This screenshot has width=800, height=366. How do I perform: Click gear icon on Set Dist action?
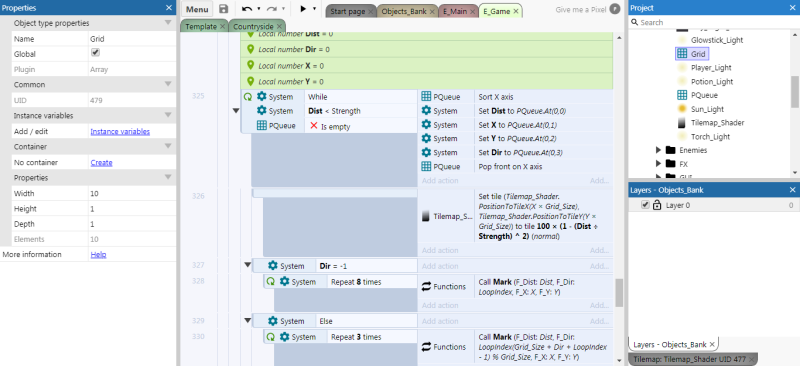(426, 111)
